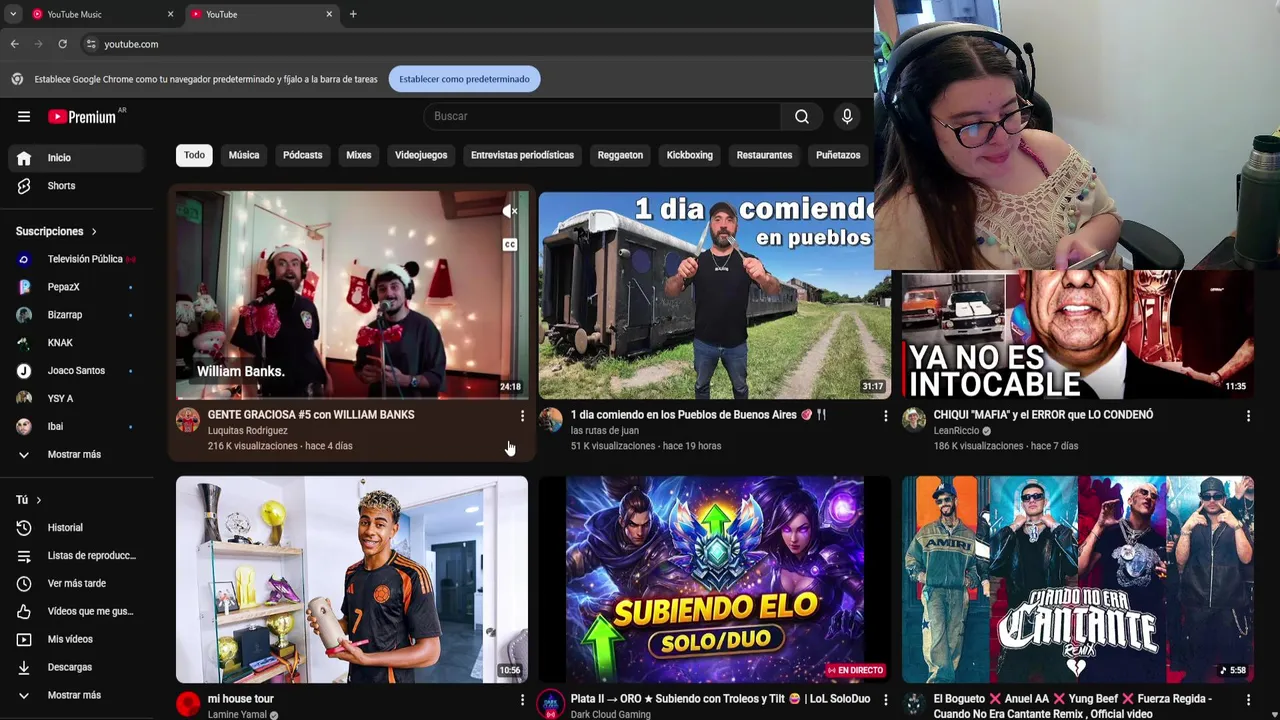This screenshot has width=1280, height=720.
Task: Open options for mi house tour video
Action: click(522, 700)
